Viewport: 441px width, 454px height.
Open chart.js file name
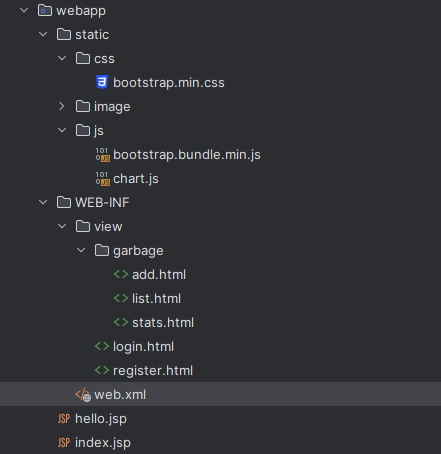click(136, 179)
